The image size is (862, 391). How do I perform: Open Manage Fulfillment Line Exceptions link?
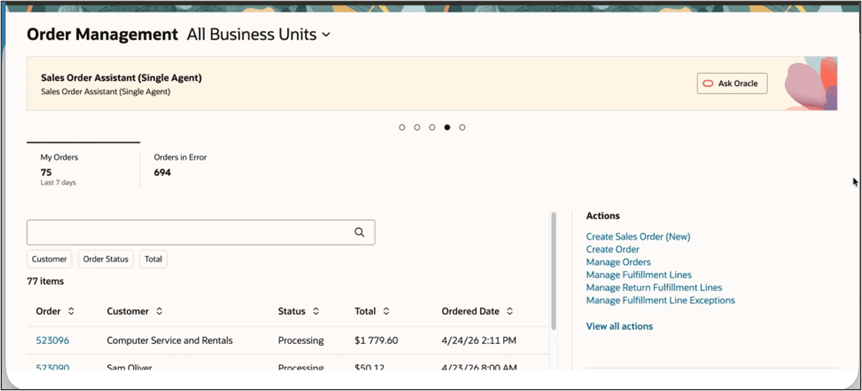[660, 300]
